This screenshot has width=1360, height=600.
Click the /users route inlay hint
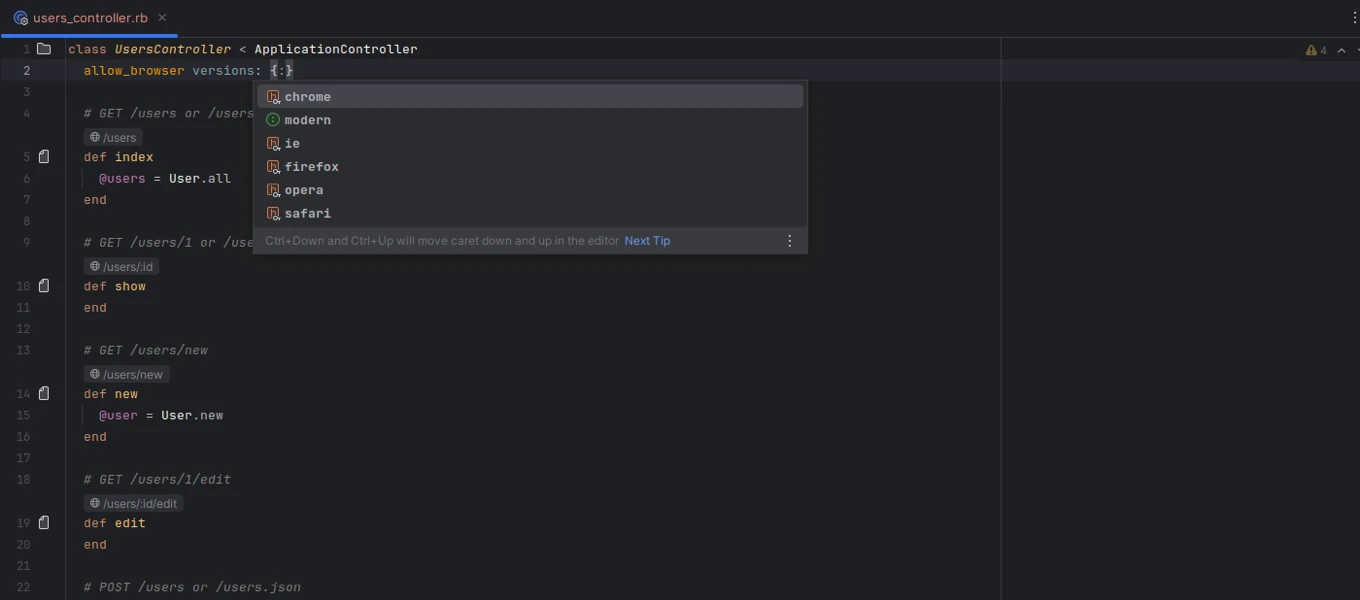tap(113, 137)
